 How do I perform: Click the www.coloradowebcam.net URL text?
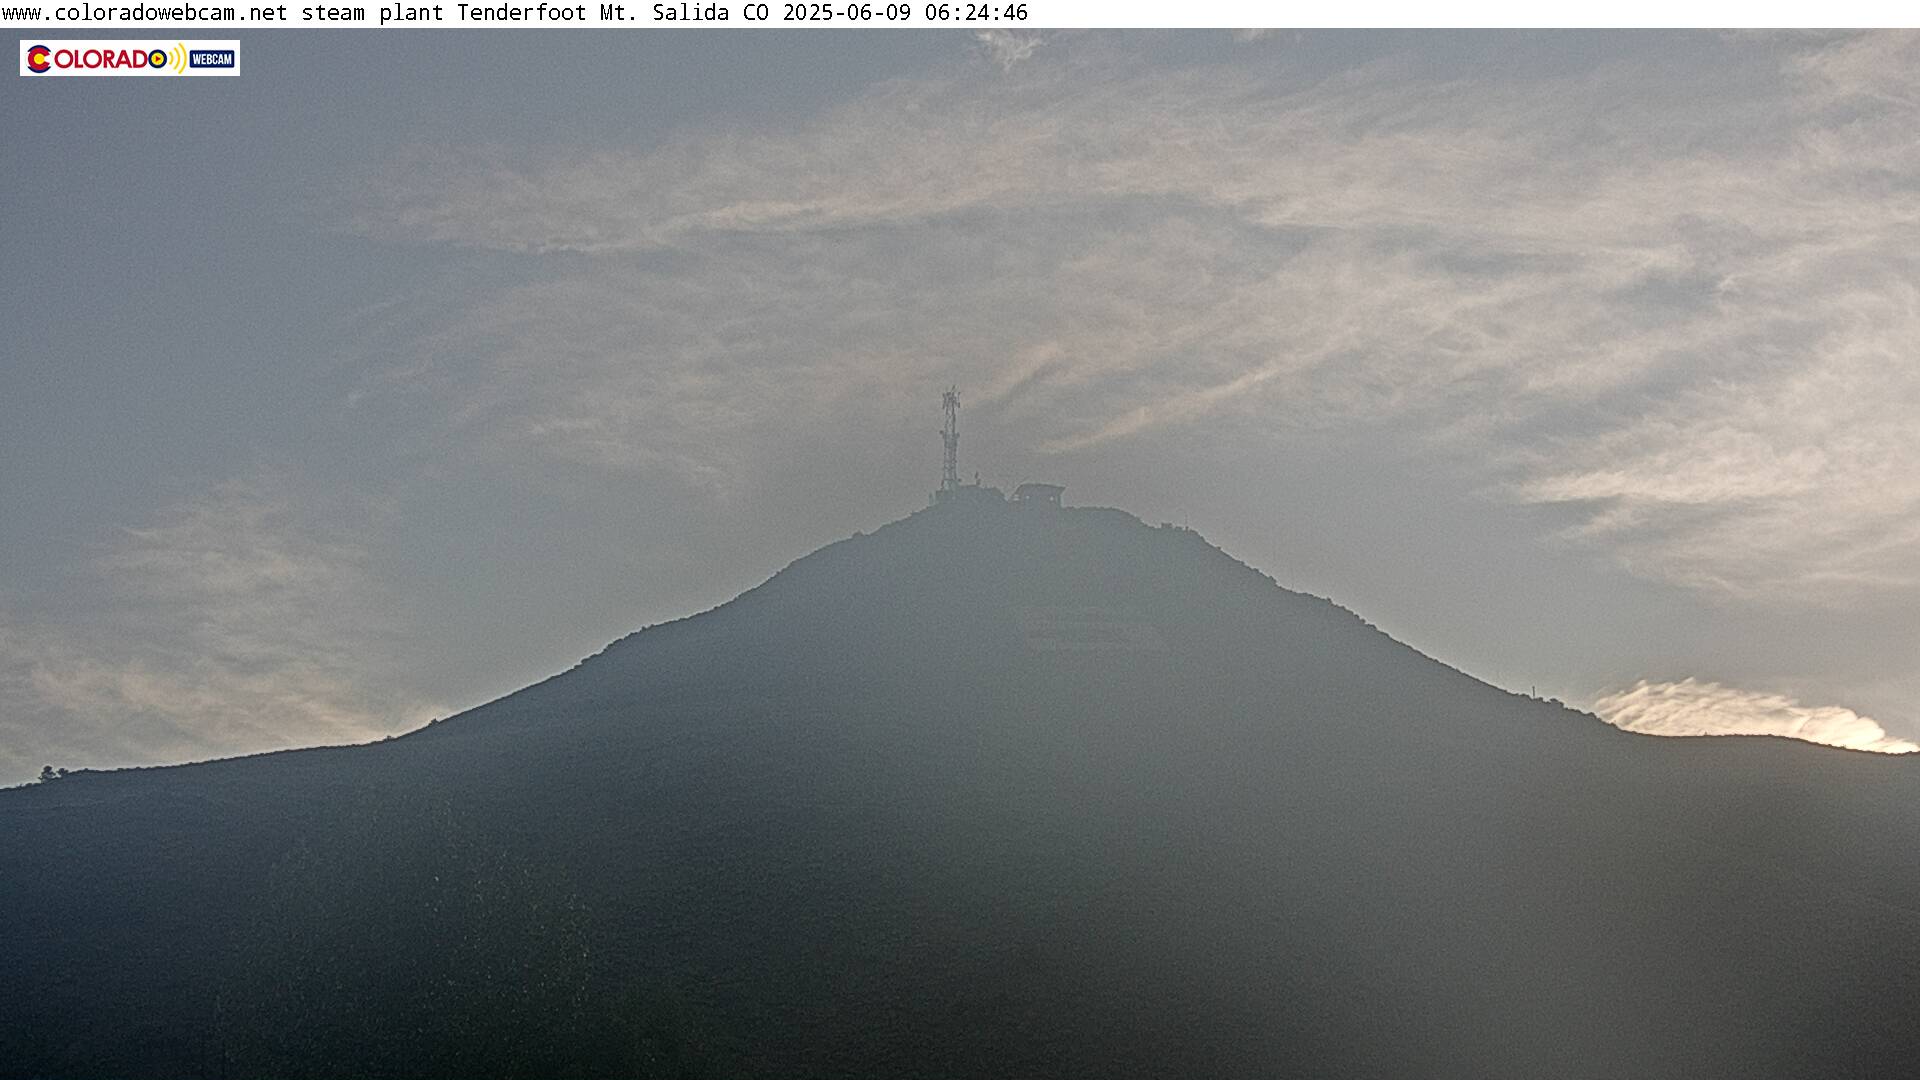pyautogui.click(x=145, y=13)
